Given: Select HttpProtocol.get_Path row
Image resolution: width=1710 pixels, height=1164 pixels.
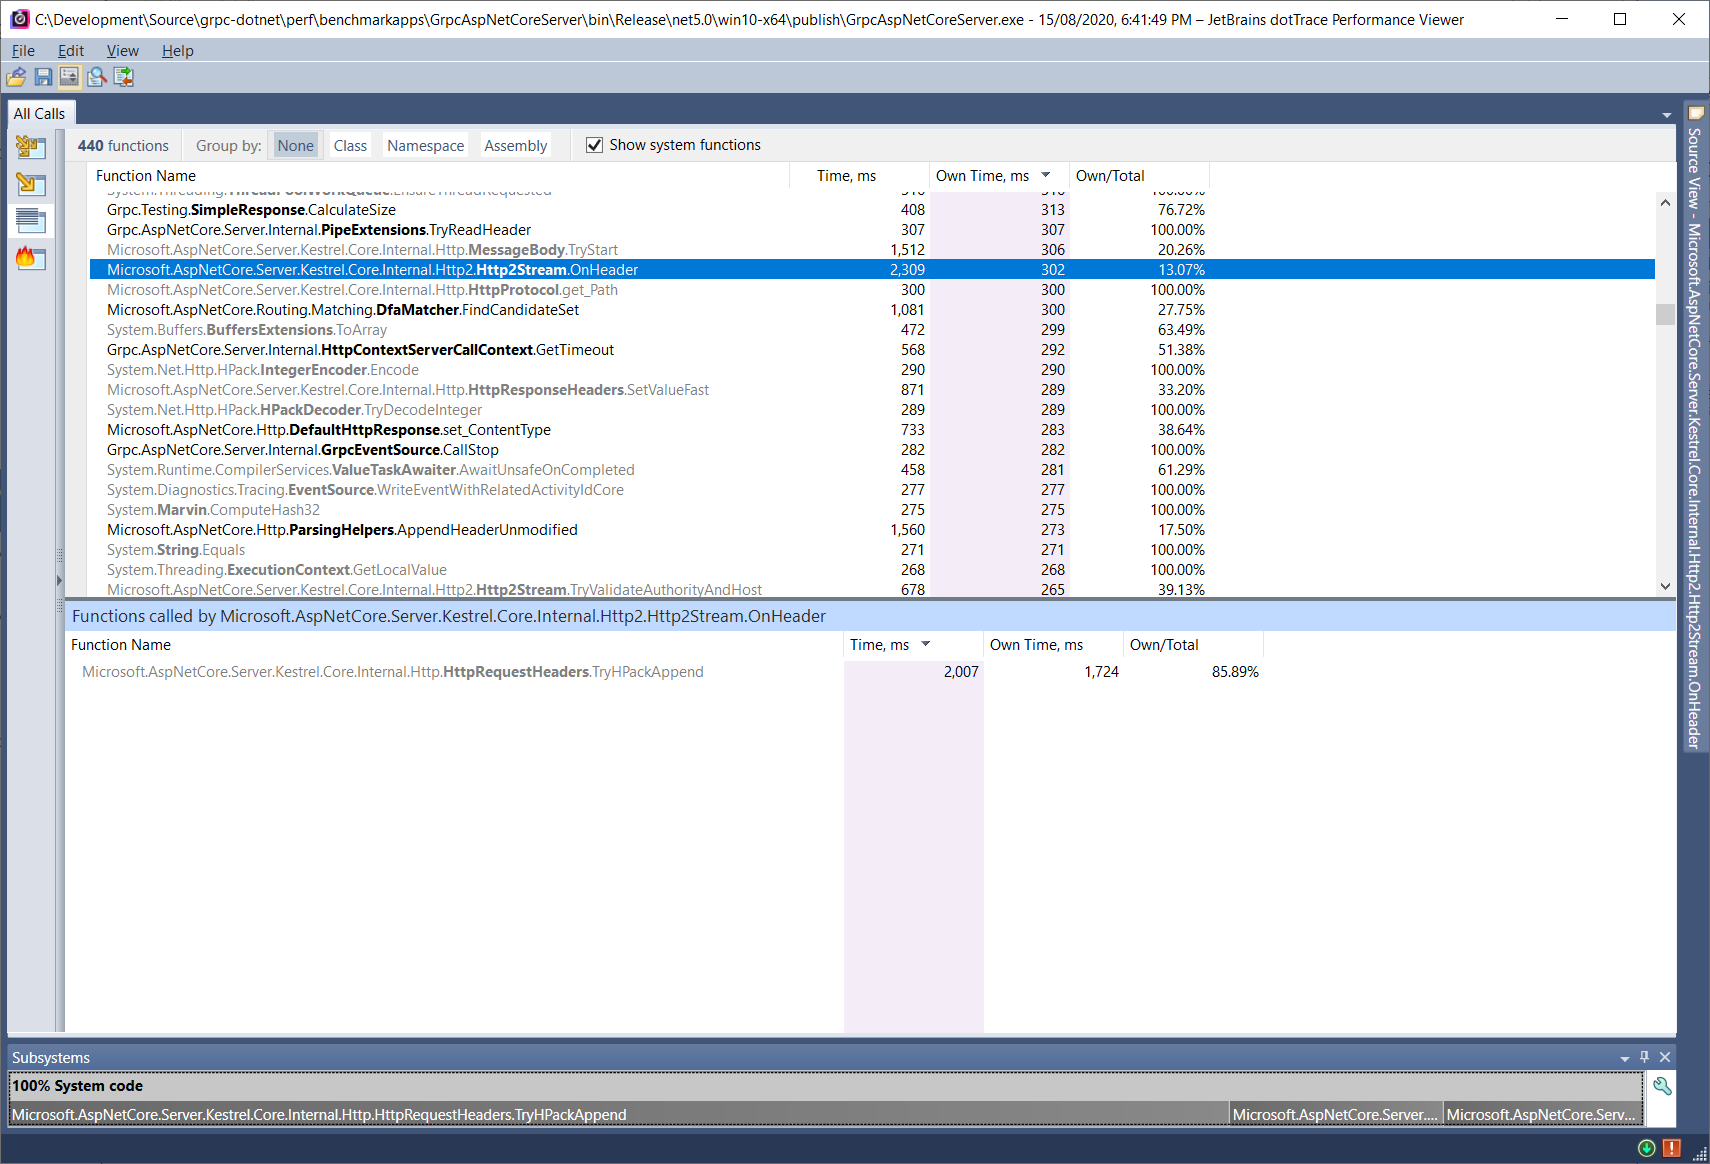Looking at the screenshot, I should click(x=872, y=290).
